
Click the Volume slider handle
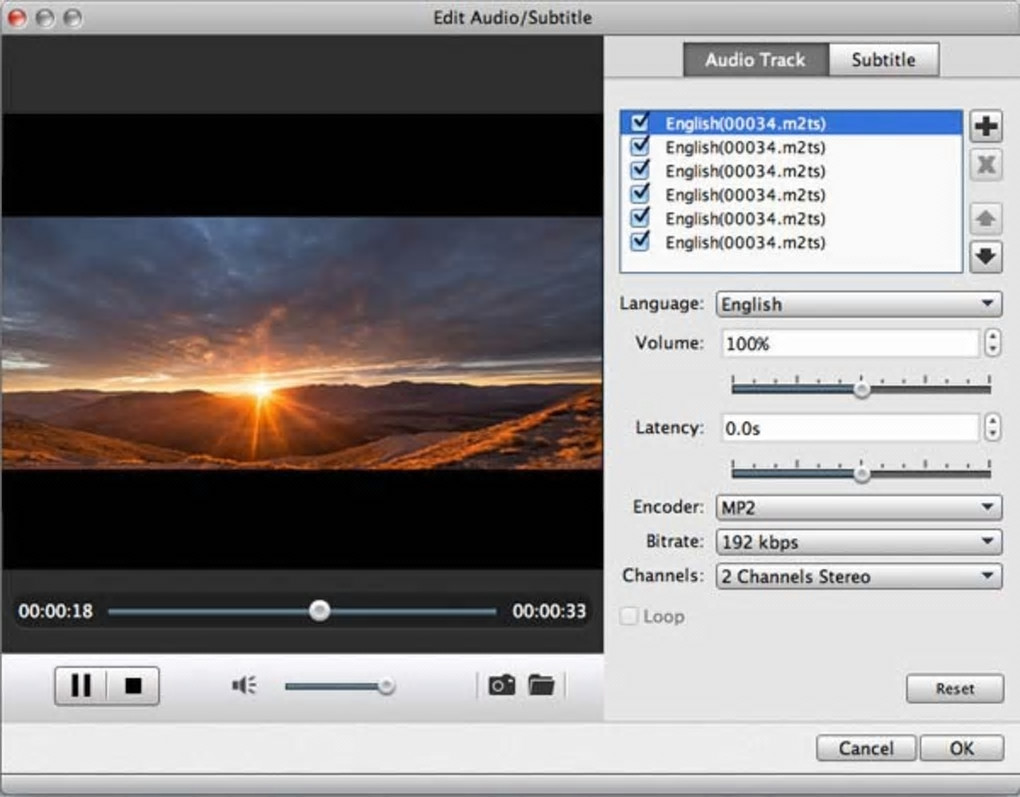click(x=862, y=390)
